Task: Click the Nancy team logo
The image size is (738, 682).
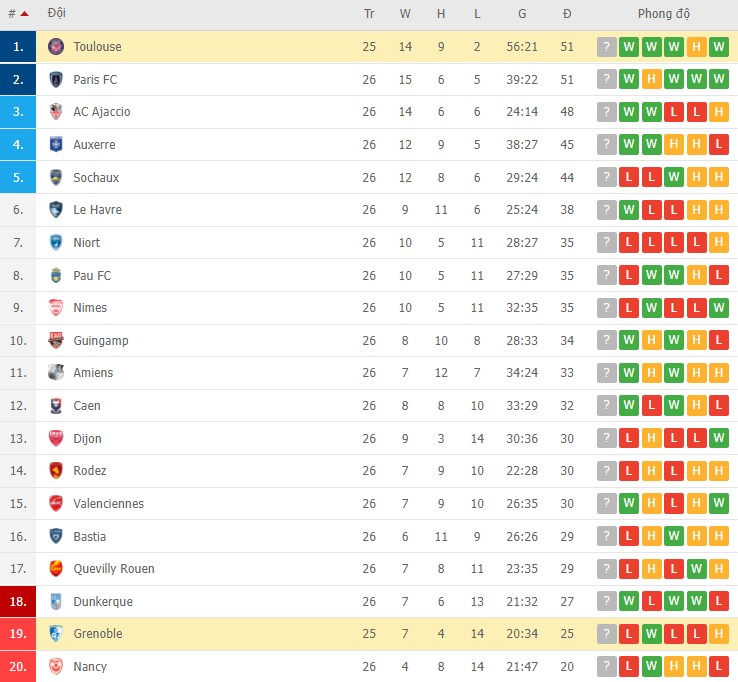Action: point(56,667)
